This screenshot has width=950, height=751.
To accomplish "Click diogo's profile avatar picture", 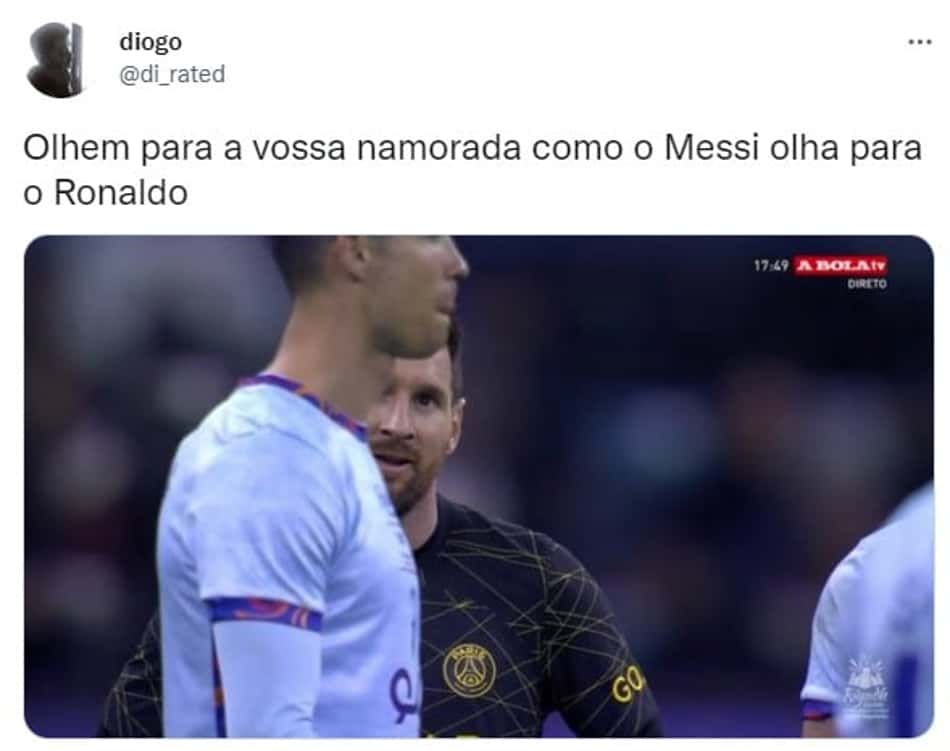I will pyautogui.click(x=55, y=59).
